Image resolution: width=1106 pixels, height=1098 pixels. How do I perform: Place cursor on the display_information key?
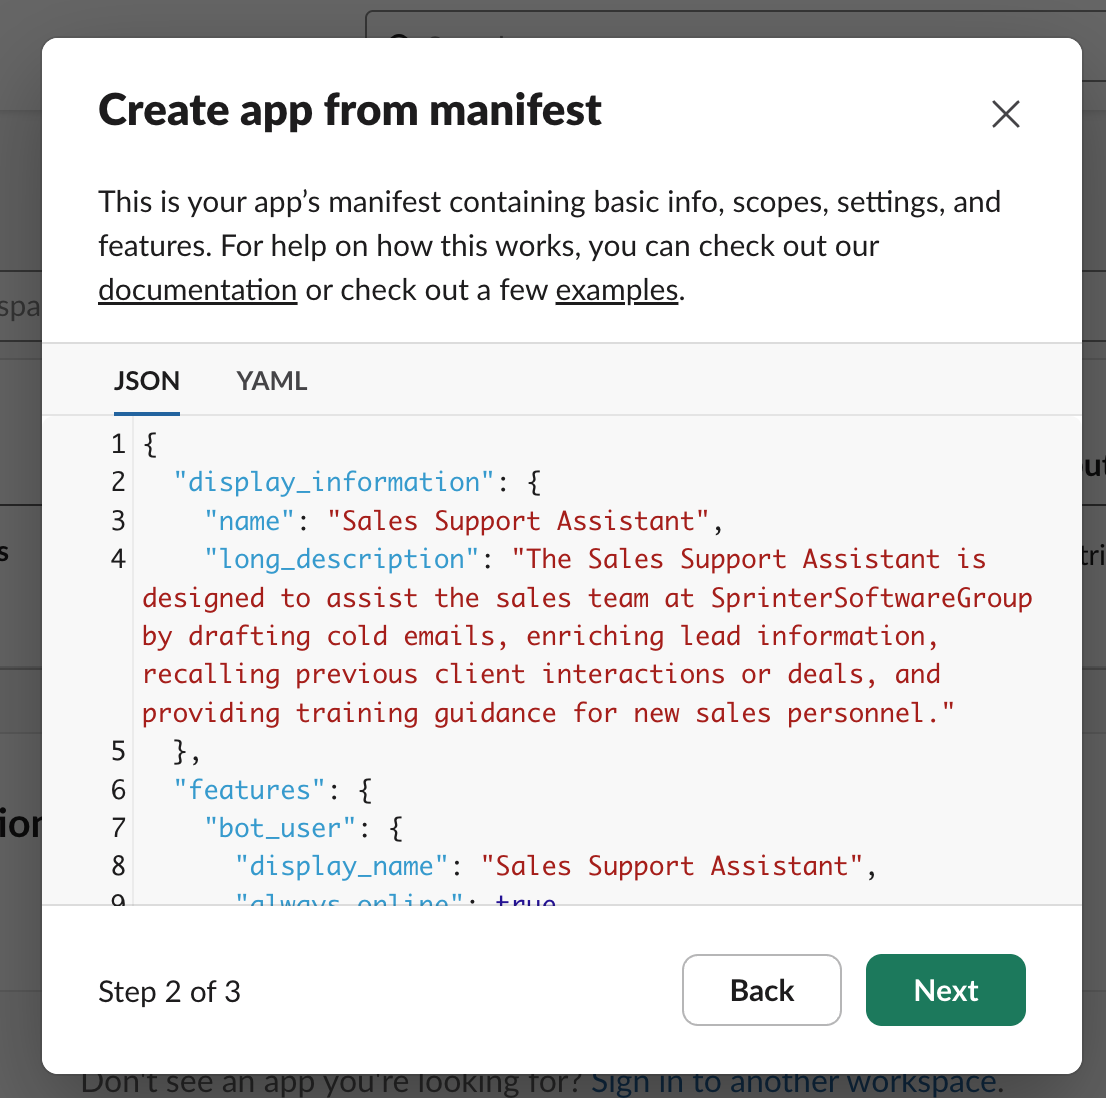click(333, 481)
